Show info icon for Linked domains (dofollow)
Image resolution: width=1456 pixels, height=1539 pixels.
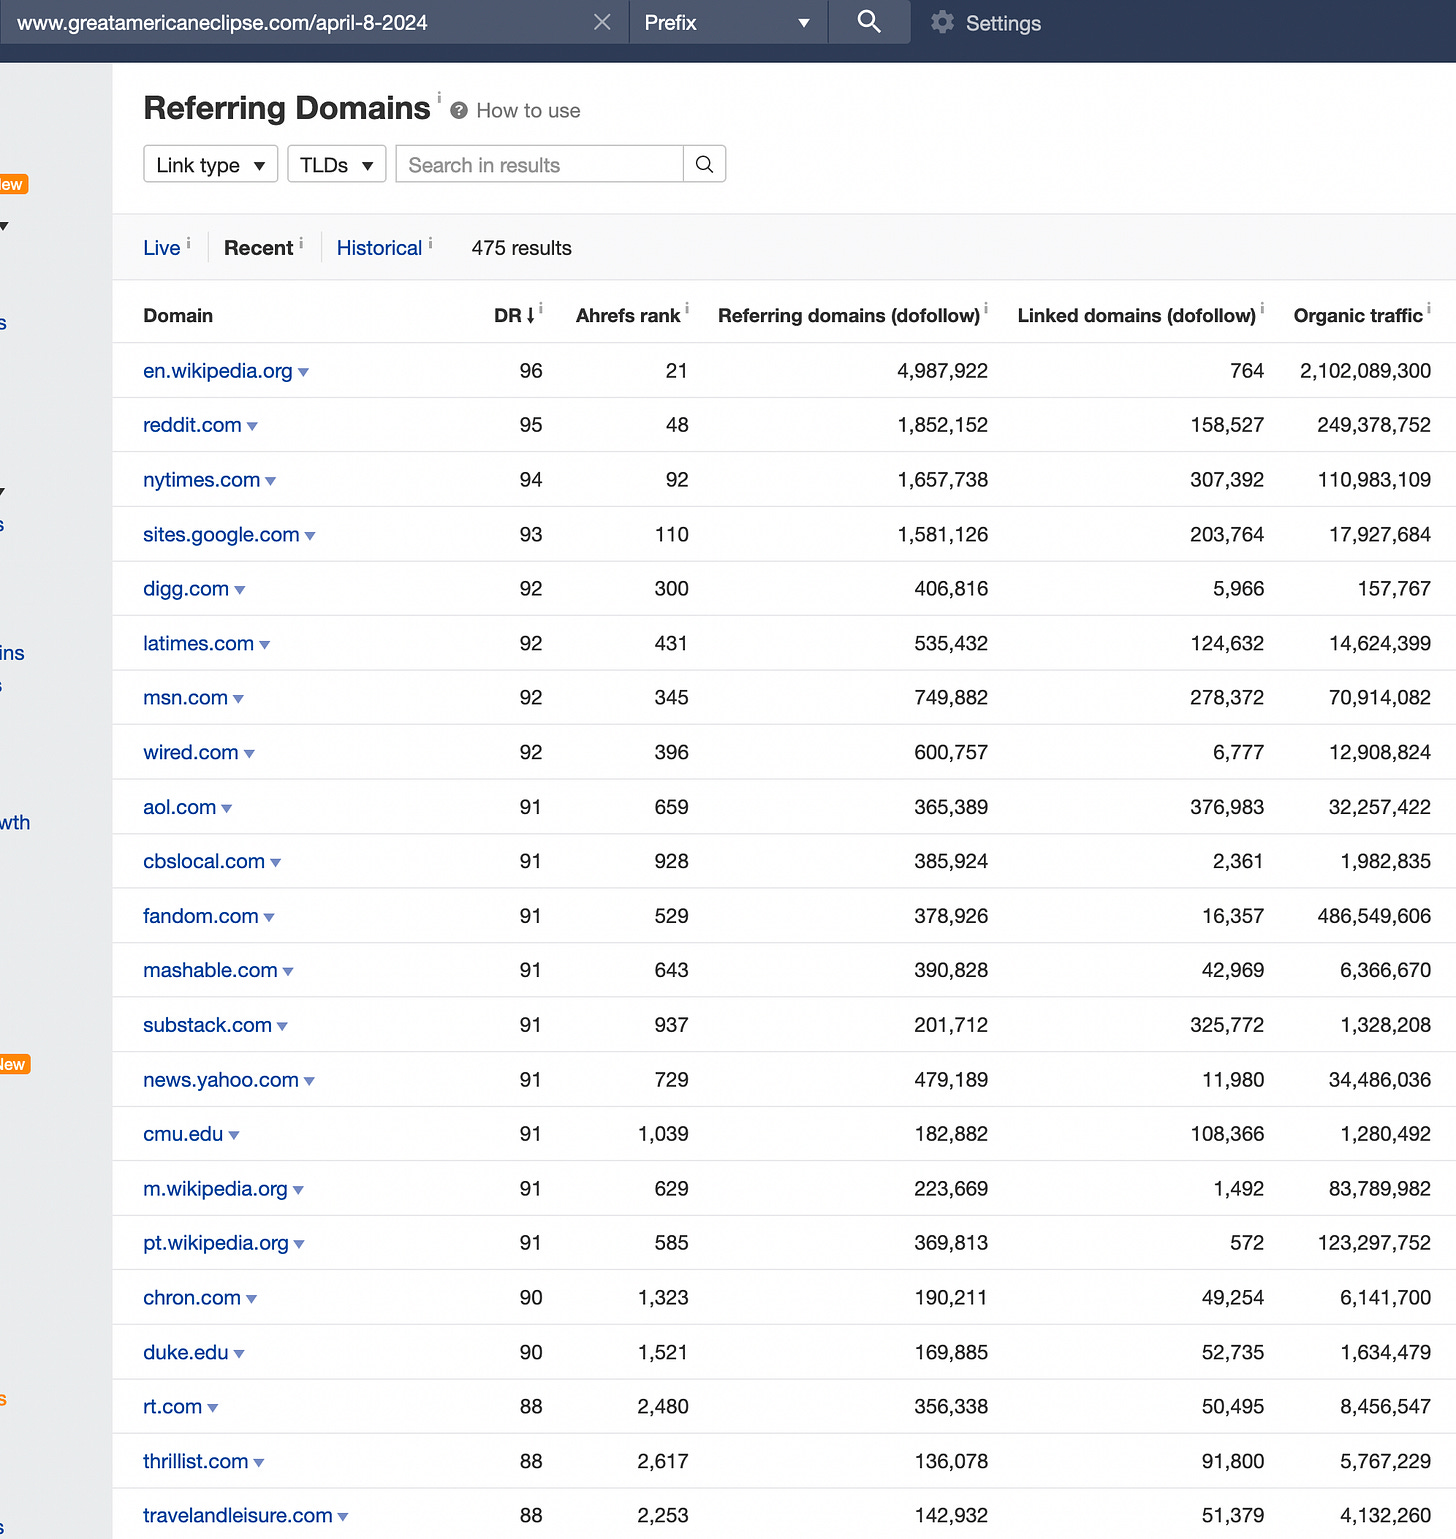point(1262,308)
